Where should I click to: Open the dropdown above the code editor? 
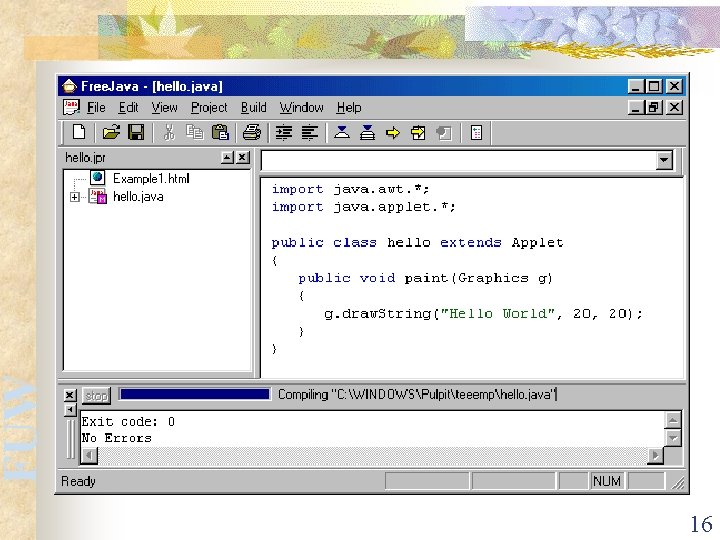[x=664, y=160]
